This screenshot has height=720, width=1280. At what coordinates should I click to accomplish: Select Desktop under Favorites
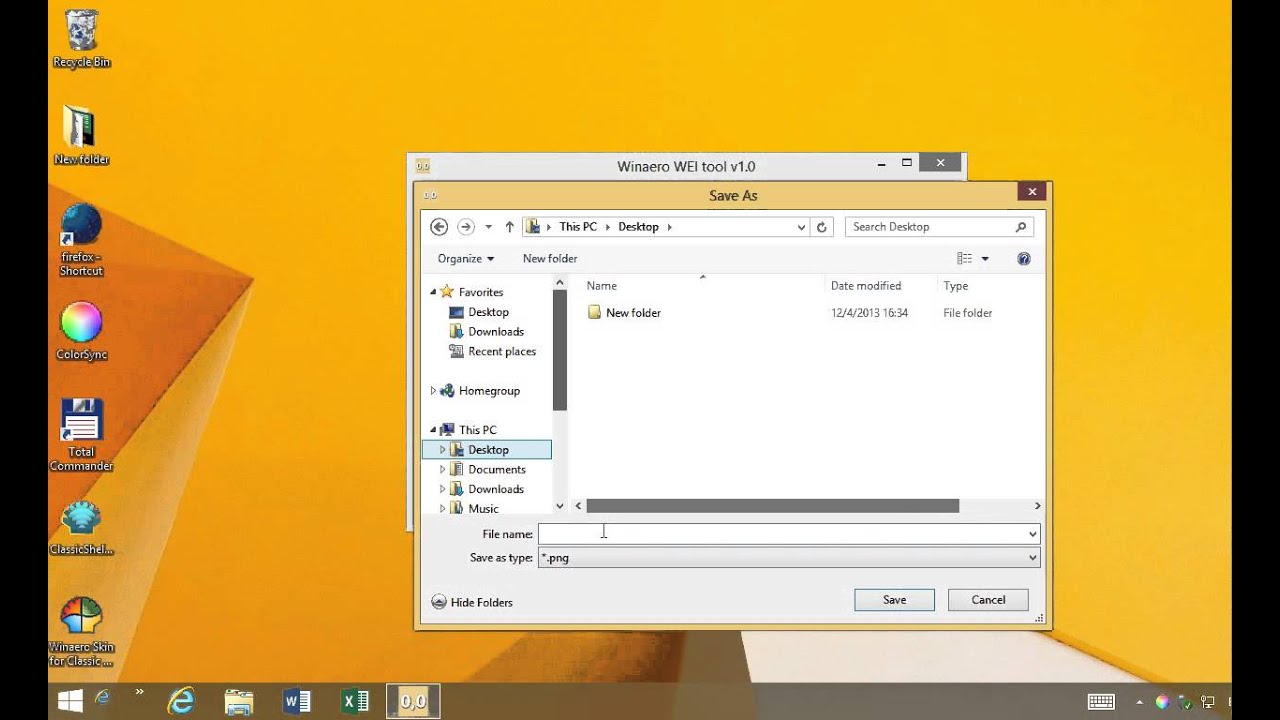tap(488, 312)
